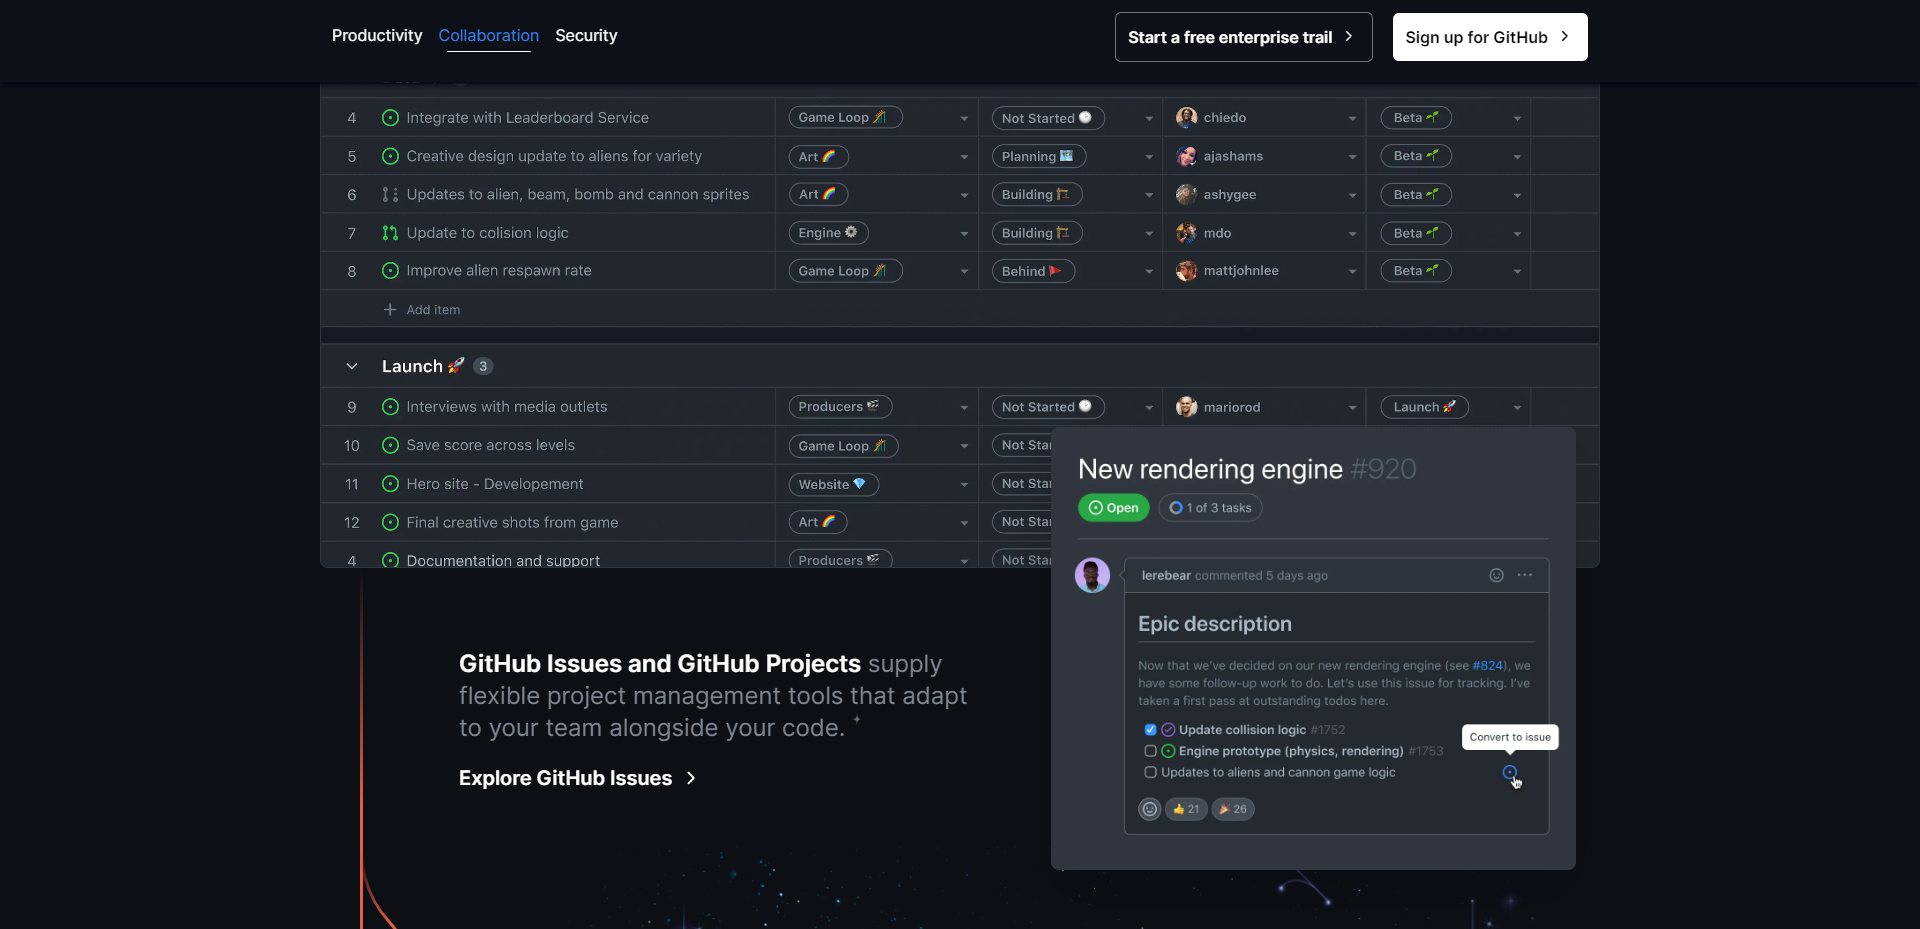Image resolution: width=1920 pixels, height=929 pixels.
Task: Open Planning status dropdown arrow
Action: tap(1149, 157)
